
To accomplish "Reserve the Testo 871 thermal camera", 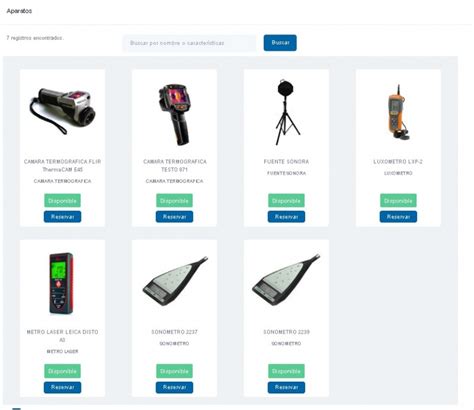I will 174,217.
